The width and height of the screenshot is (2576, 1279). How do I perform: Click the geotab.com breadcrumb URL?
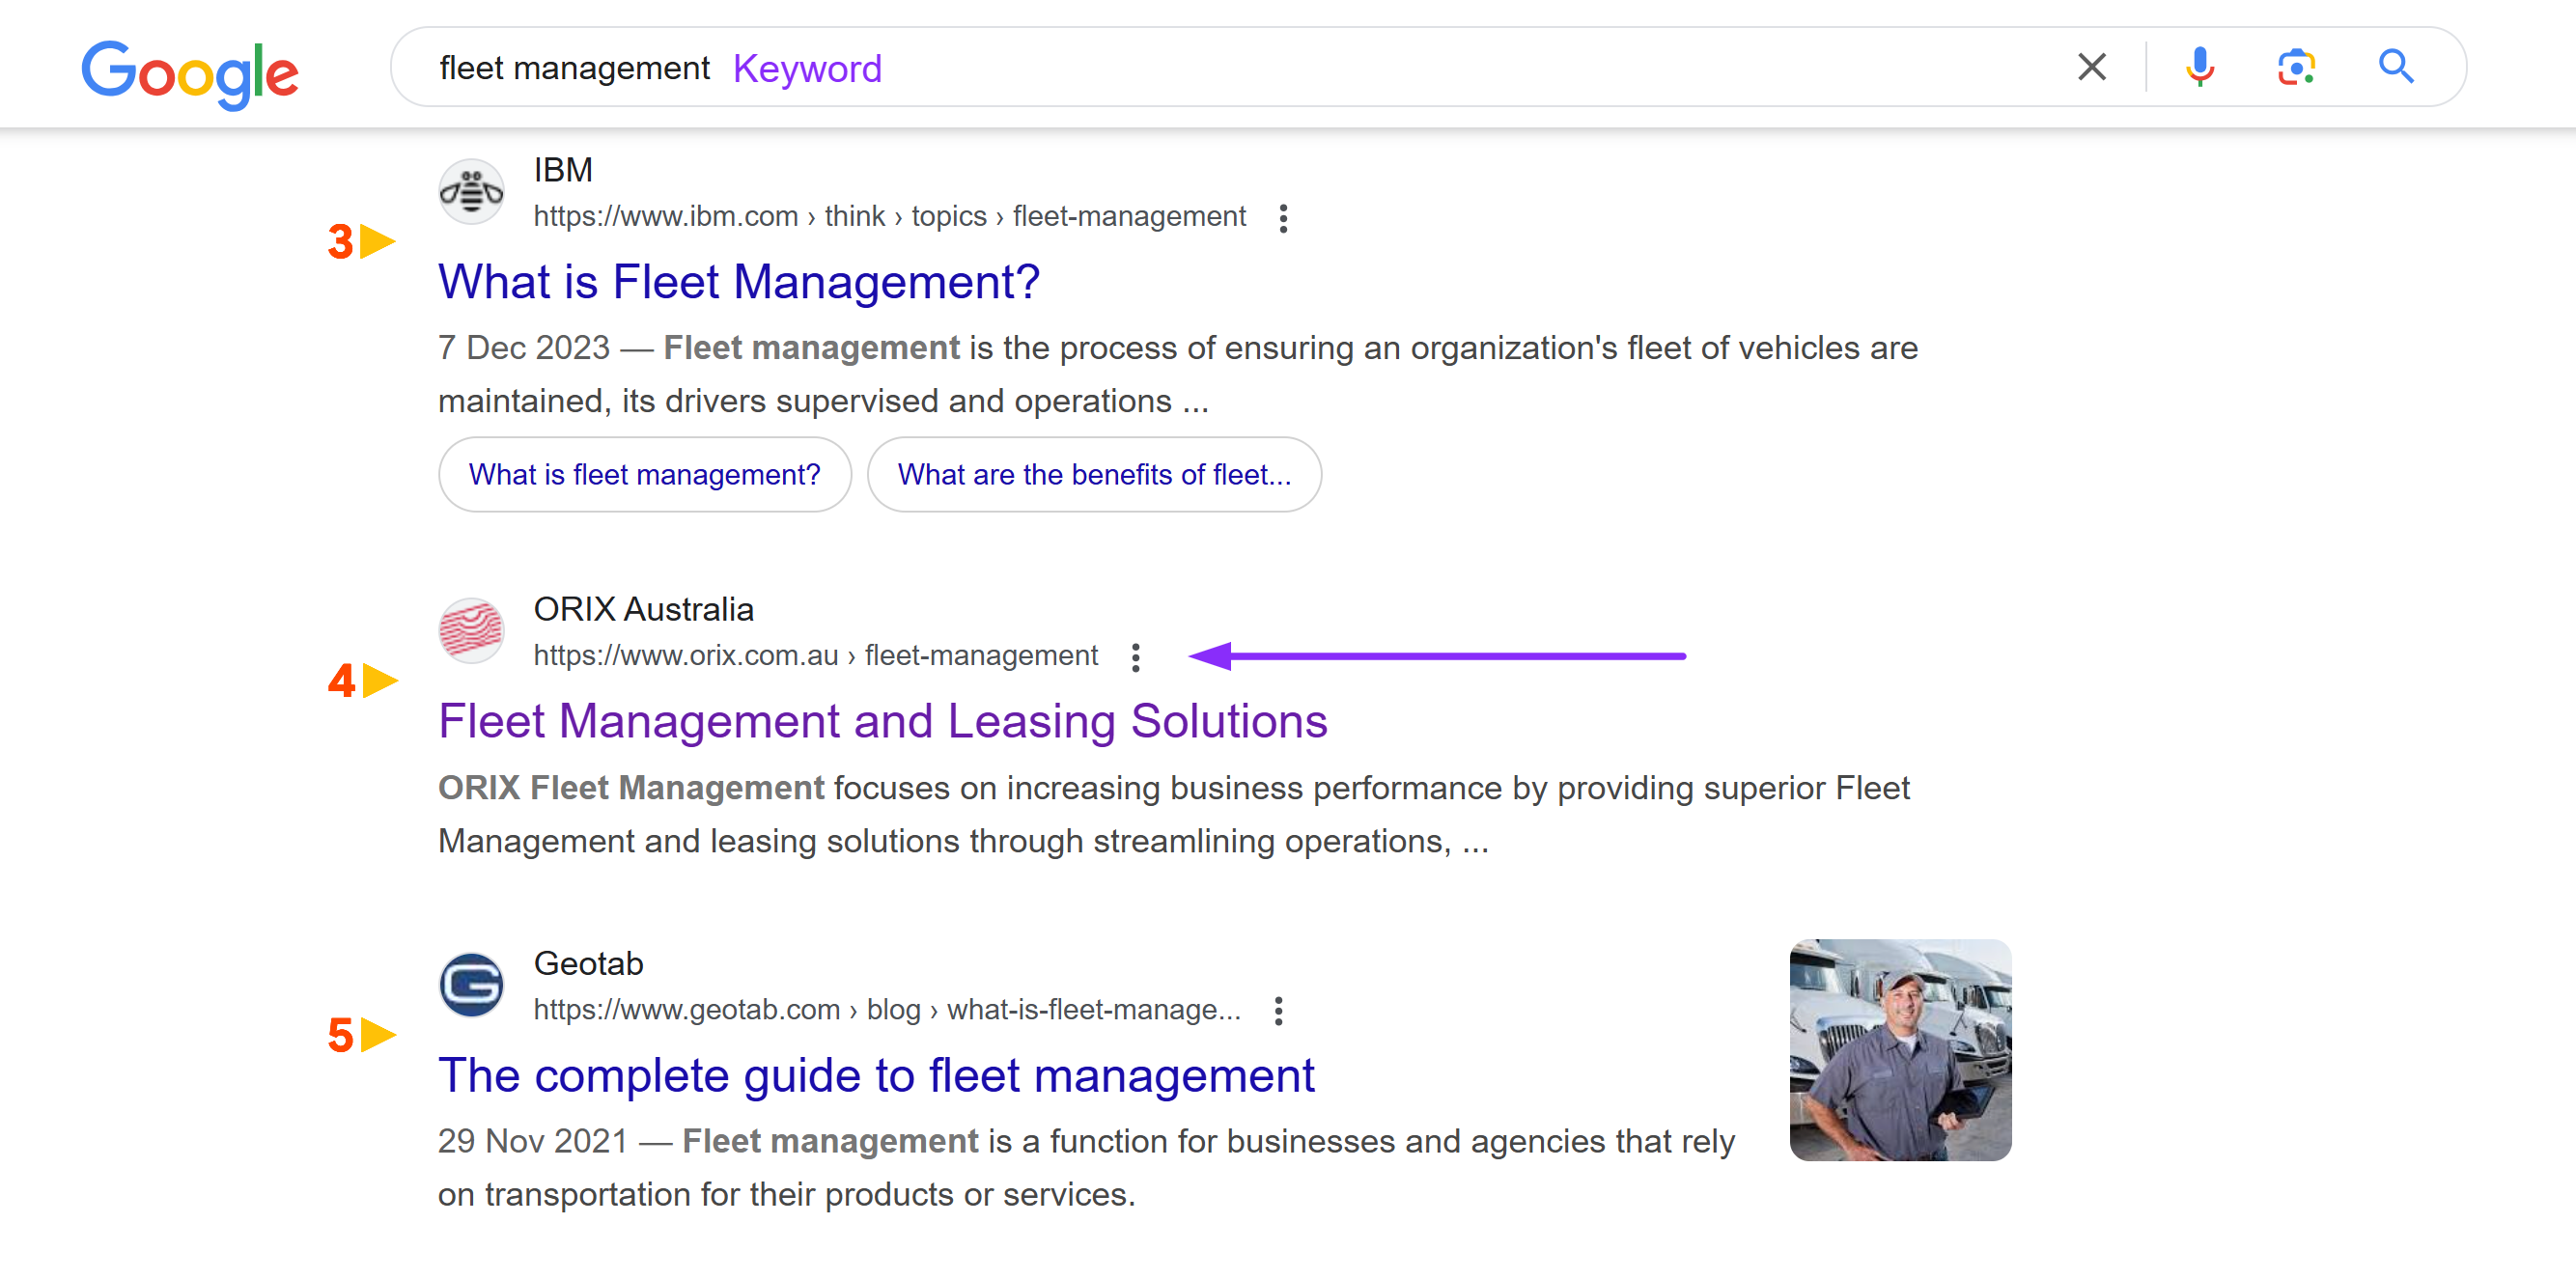(x=887, y=1010)
